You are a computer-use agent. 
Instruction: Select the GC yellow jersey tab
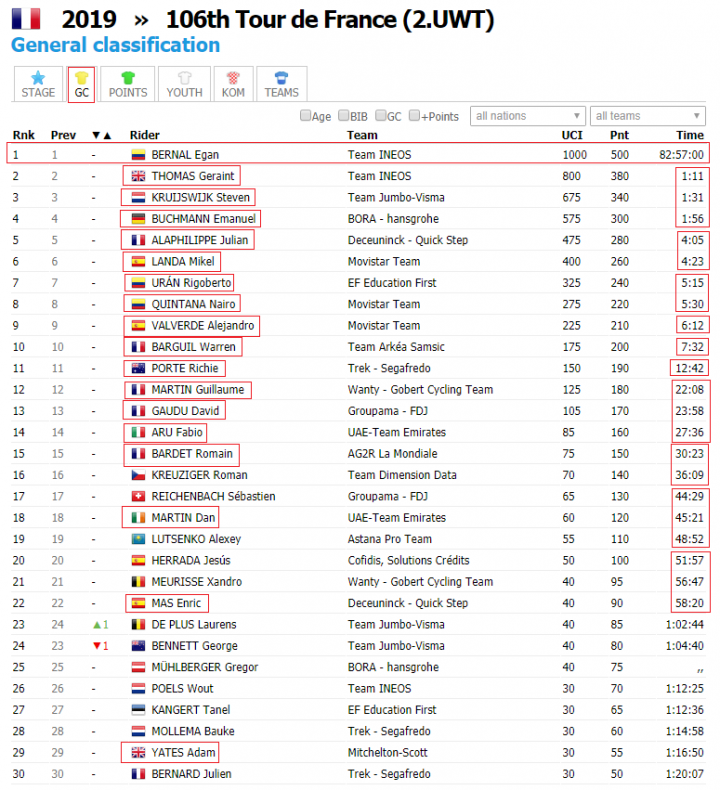[82, 85]
